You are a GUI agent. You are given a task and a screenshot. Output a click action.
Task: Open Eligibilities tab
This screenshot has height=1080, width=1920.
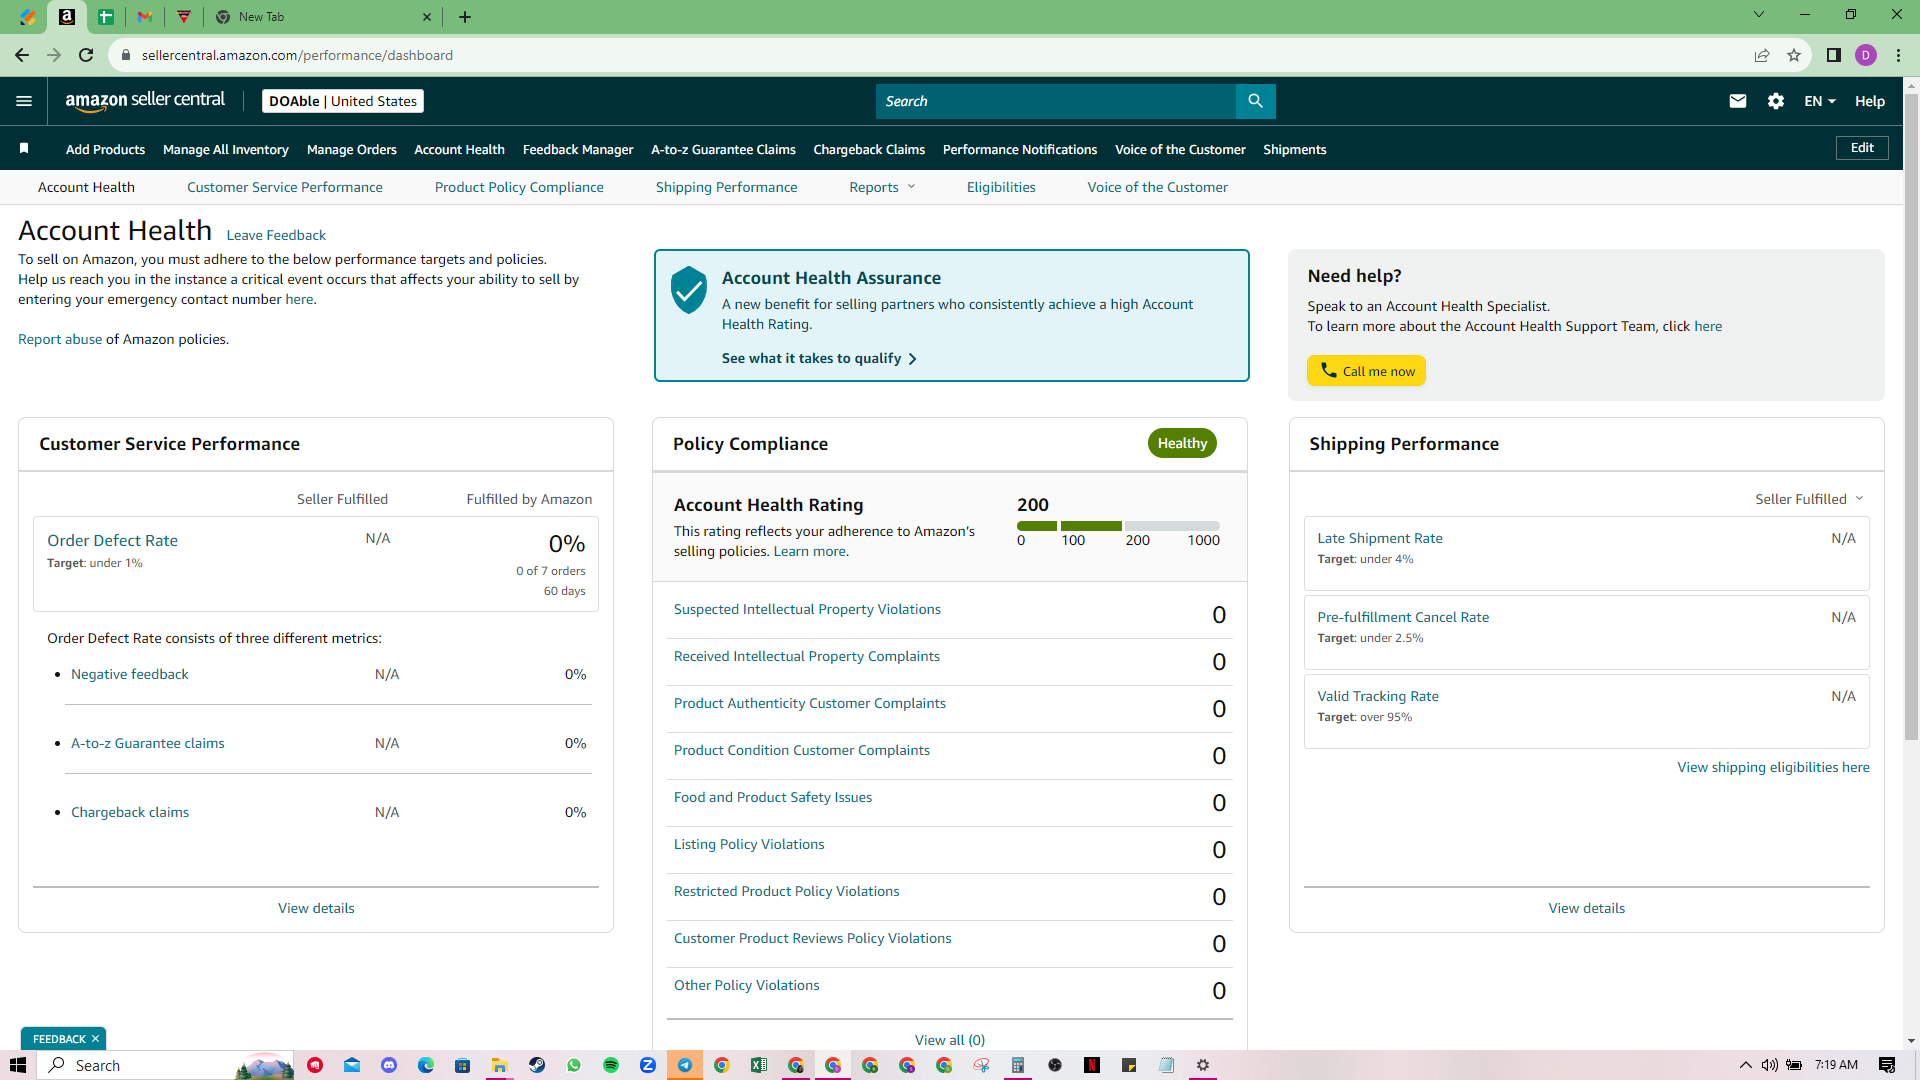pyautogui.click(x=1001, y=187)
